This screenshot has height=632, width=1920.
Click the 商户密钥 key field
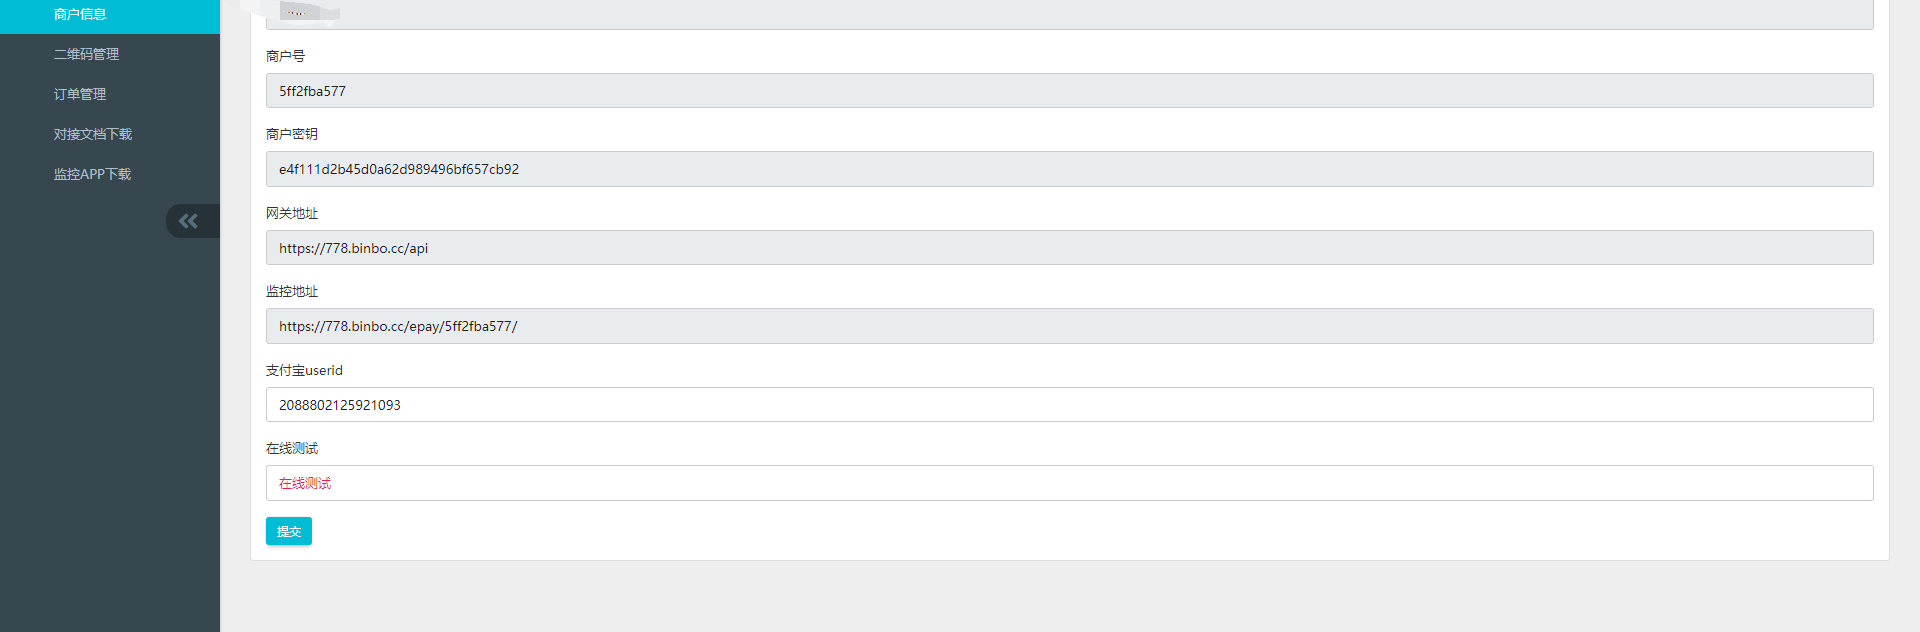(1069, 169)
